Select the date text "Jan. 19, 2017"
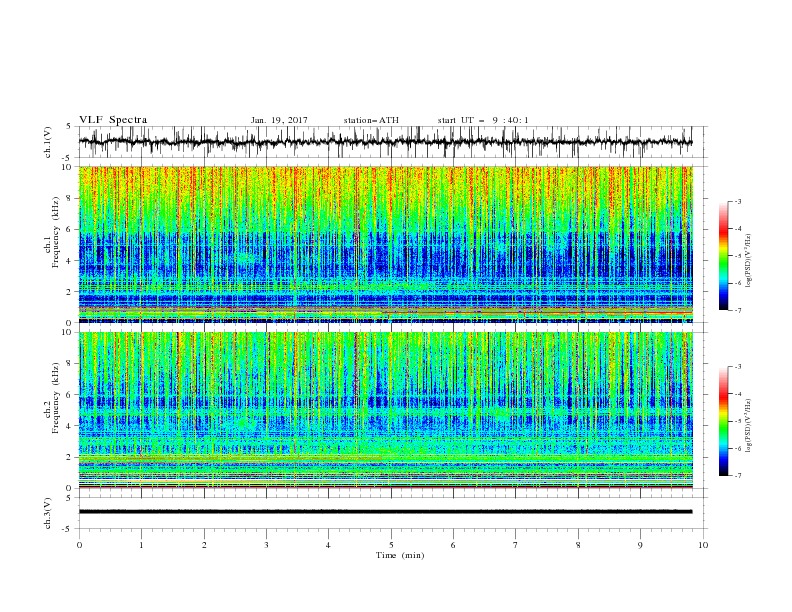 279,120
